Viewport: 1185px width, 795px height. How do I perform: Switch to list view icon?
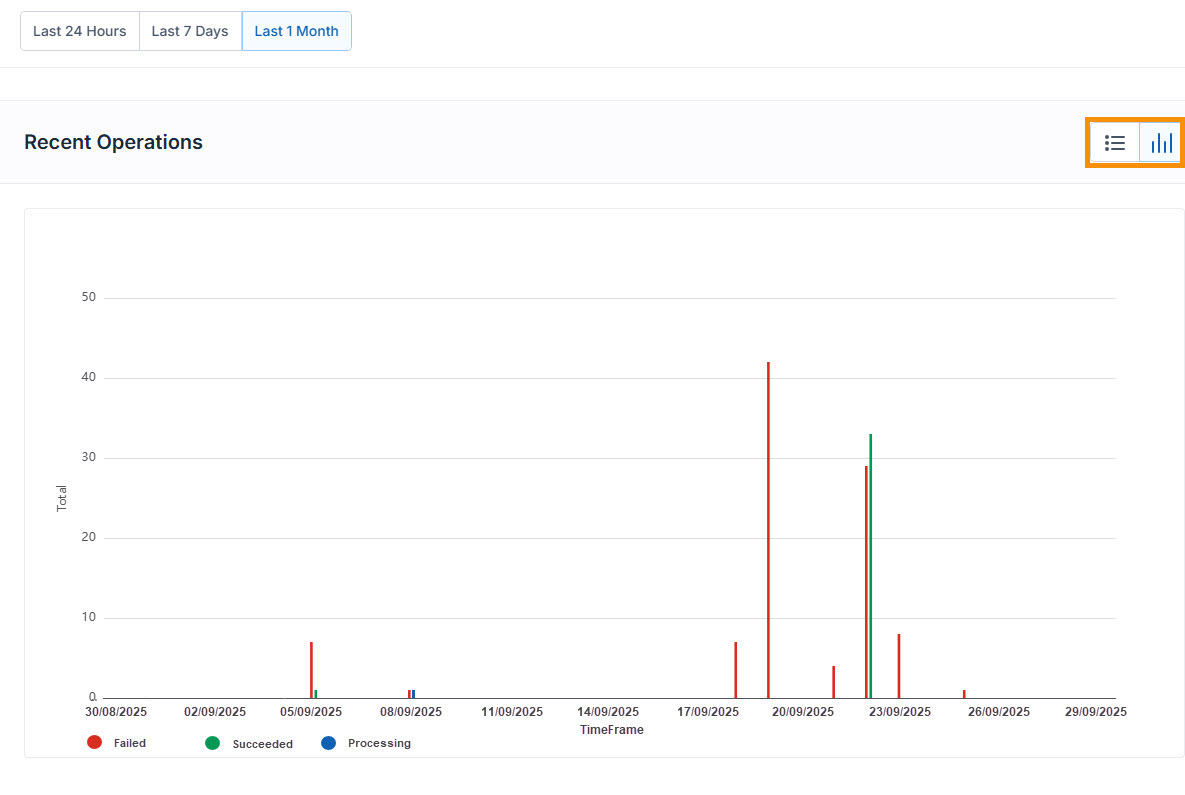[x=1114, y=143]
